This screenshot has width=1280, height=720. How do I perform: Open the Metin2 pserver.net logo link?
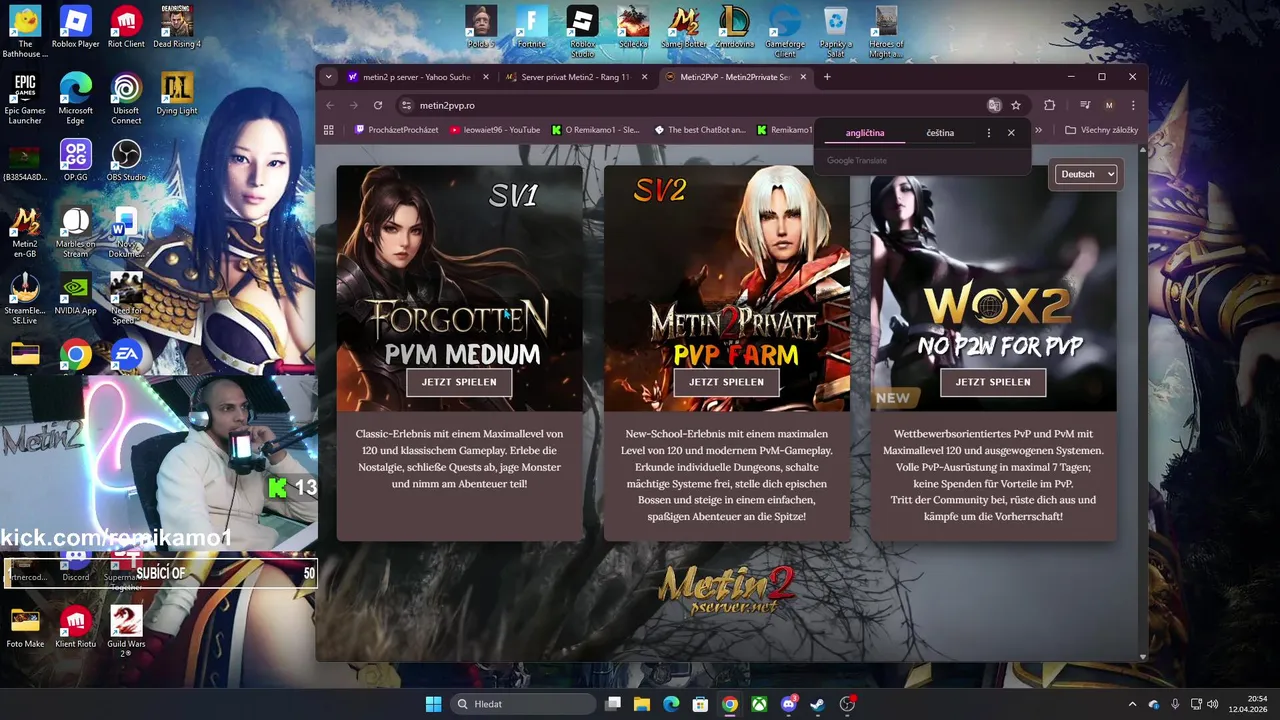(x=726, y=590)
